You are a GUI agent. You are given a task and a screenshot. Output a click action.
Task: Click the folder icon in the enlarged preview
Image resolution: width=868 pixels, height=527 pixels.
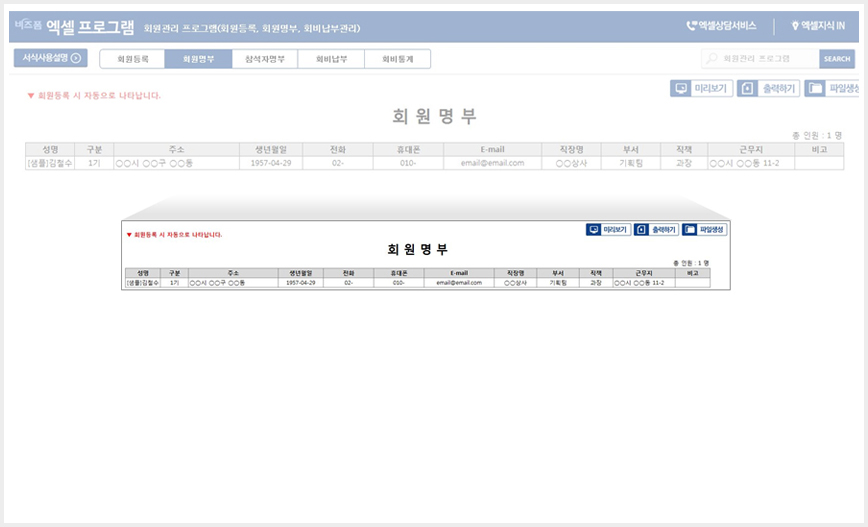pos(689,229)
